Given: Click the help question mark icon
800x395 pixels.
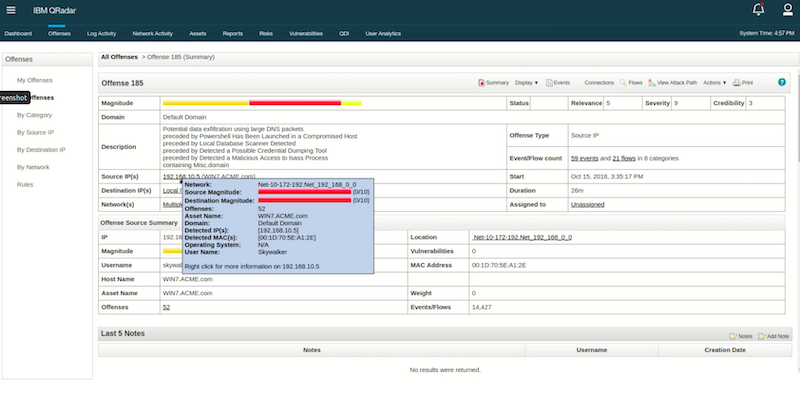Looking at the screenshot, I should pyautogui.click(x=782, y=82).
